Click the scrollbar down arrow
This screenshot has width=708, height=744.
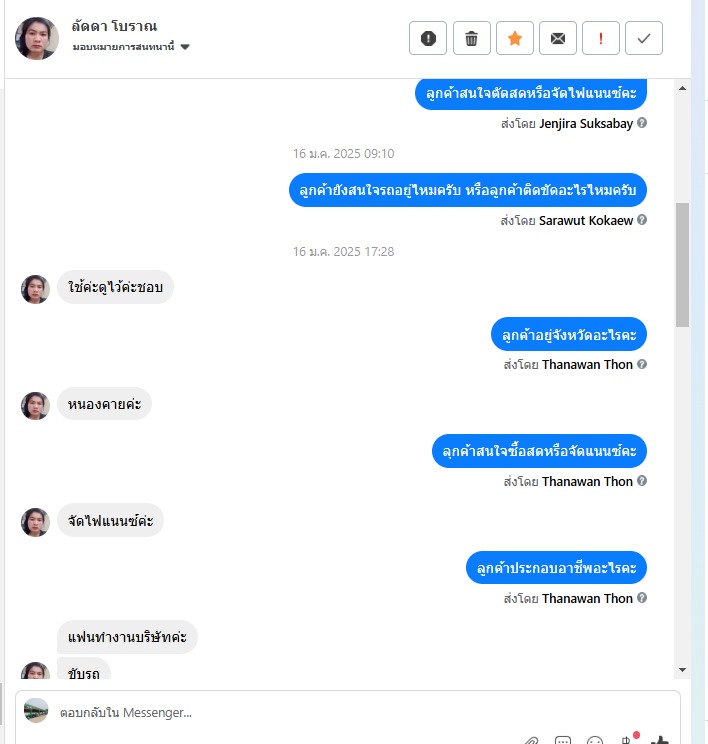[682, 670]
